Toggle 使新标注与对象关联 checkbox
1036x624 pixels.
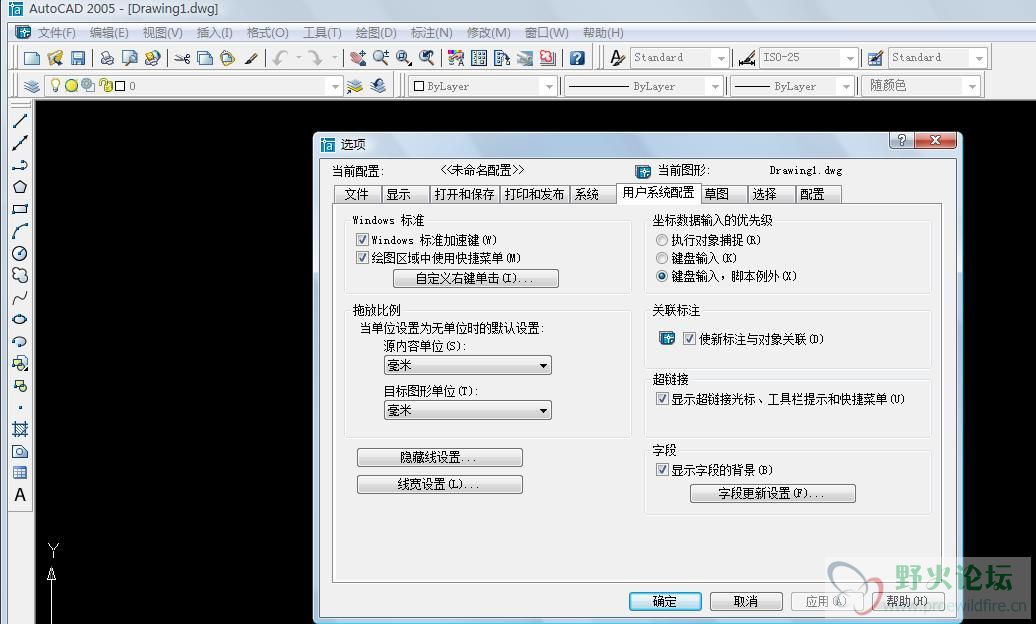[689, 339]
